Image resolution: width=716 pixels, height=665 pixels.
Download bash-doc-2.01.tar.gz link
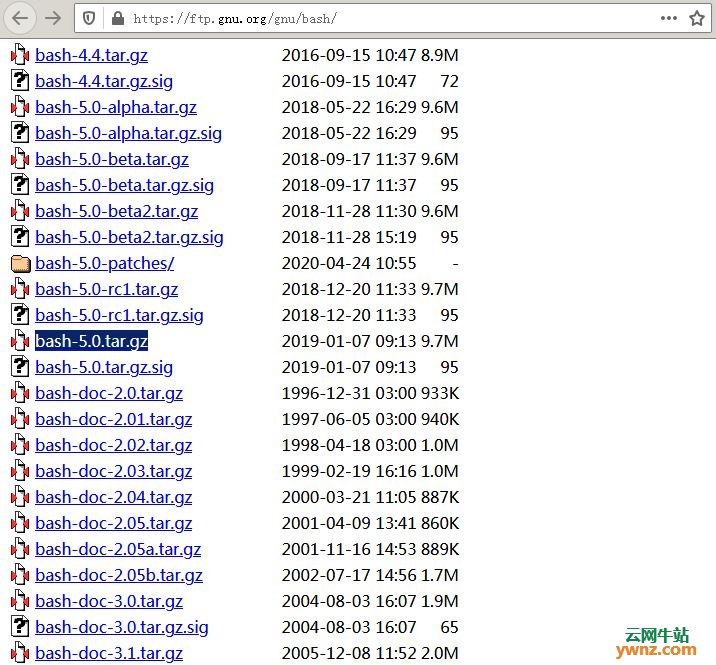[x=114, y=420]
